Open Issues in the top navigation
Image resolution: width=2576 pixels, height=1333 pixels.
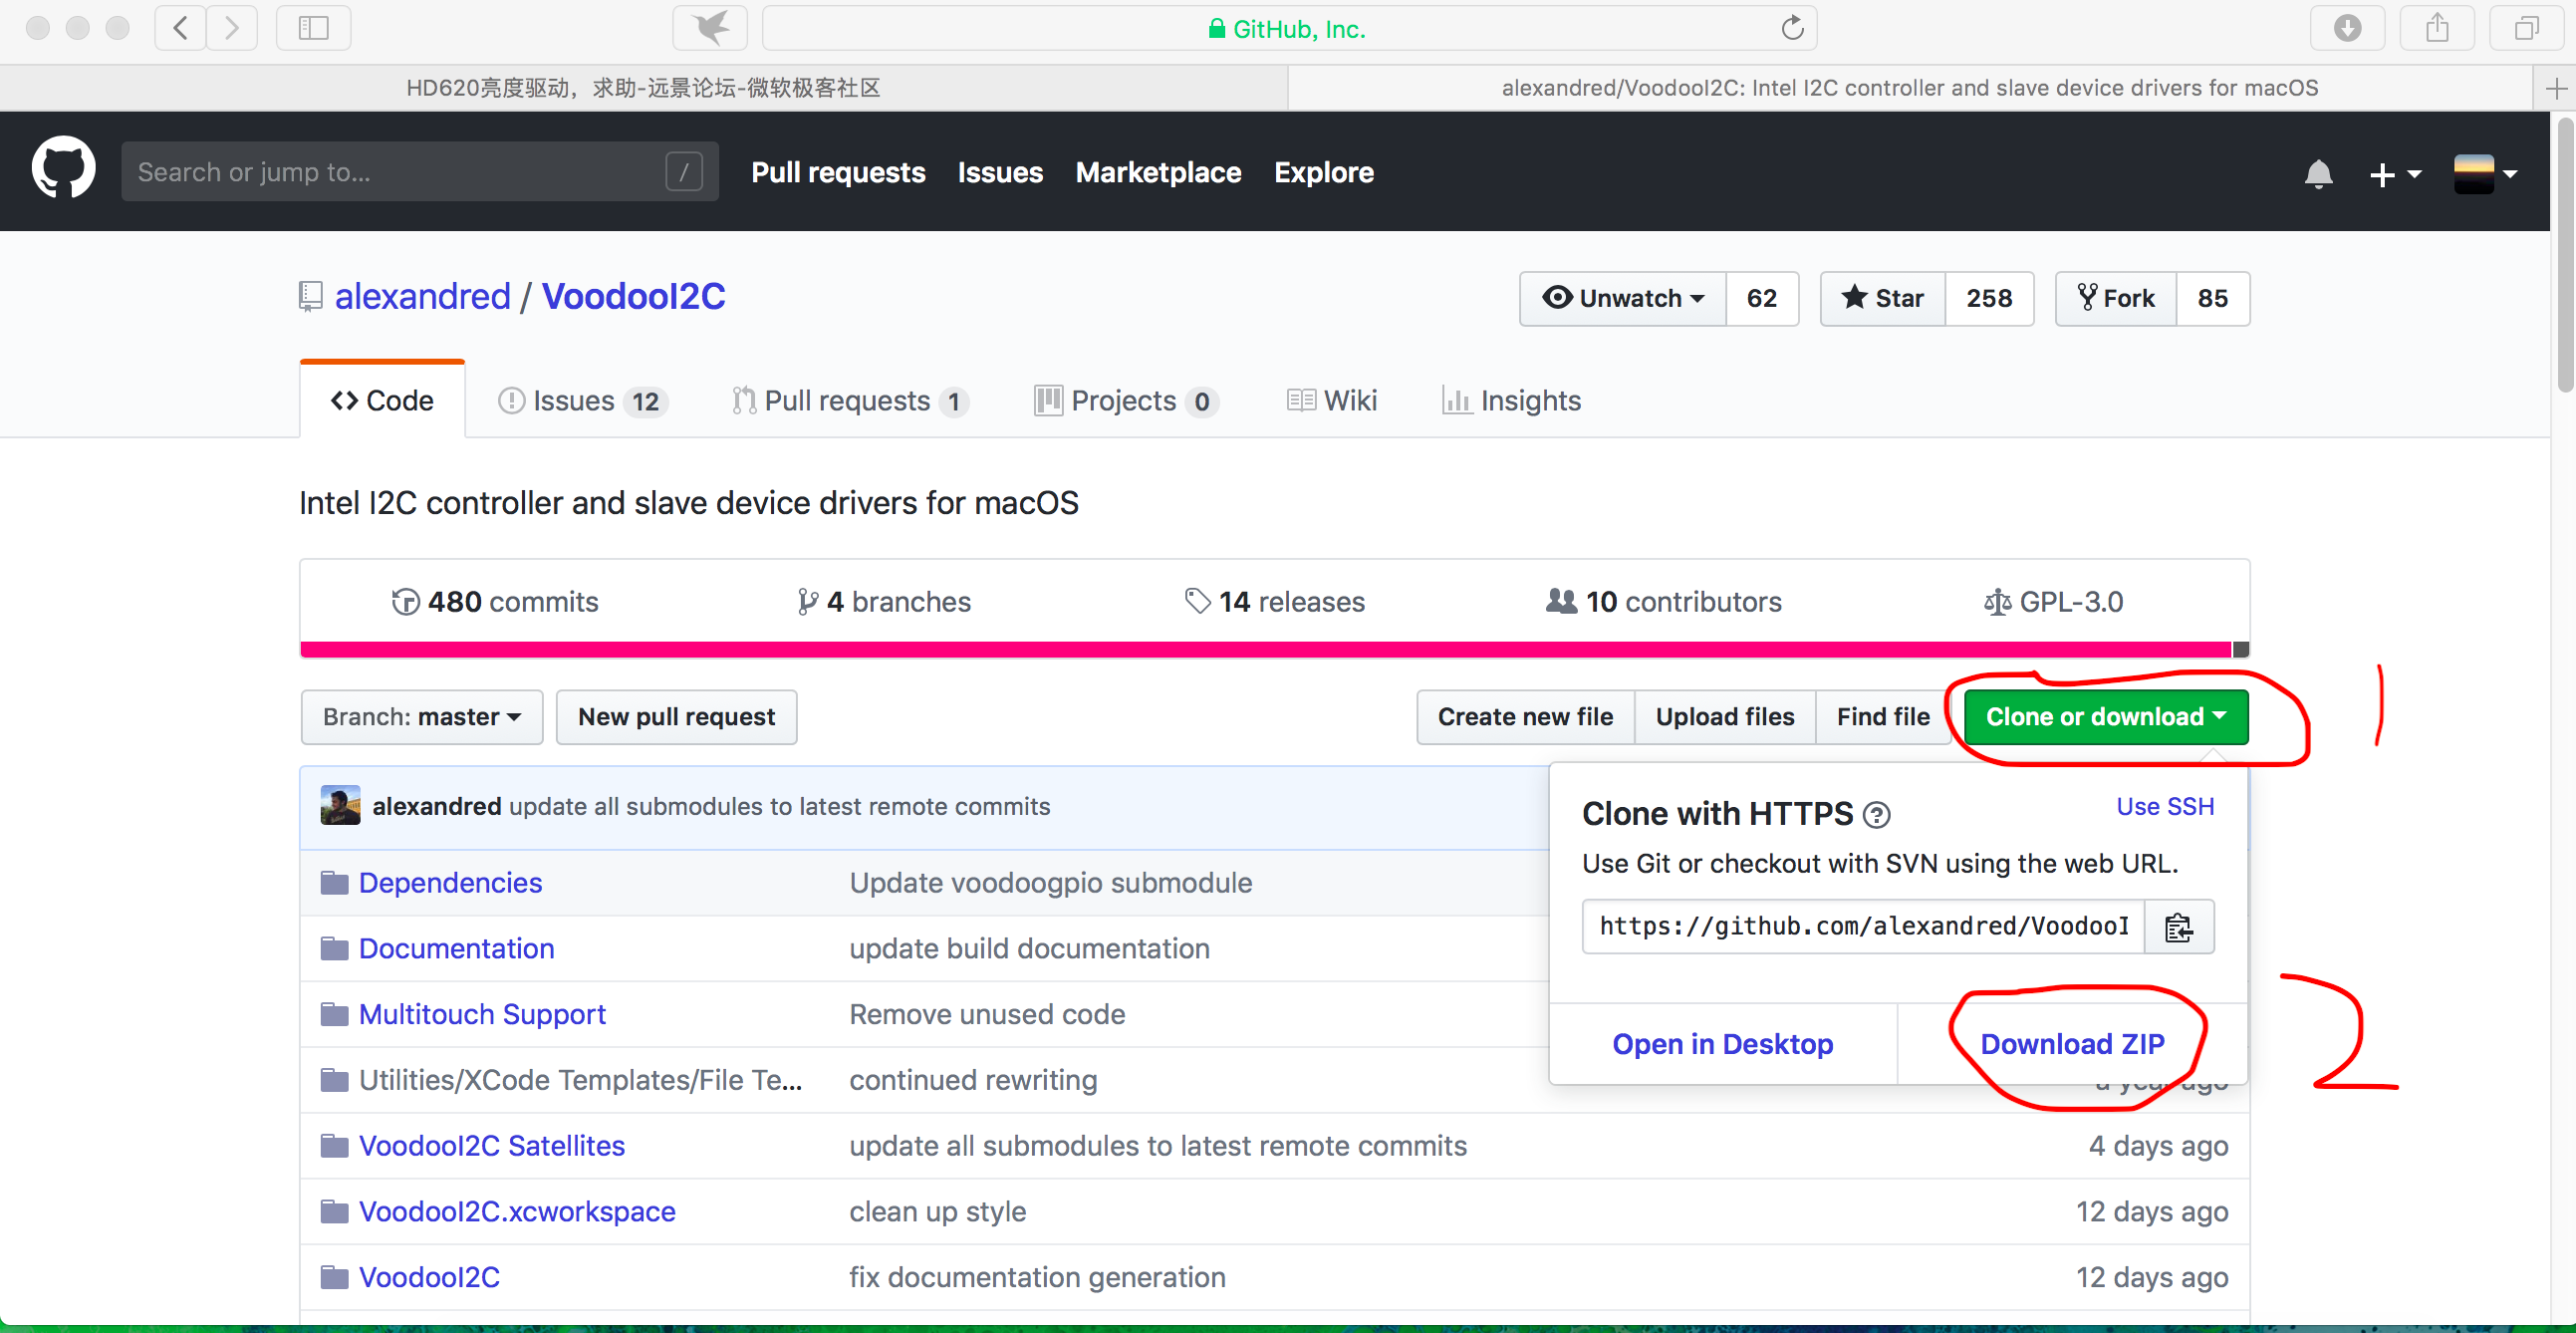pos(1000,172)
